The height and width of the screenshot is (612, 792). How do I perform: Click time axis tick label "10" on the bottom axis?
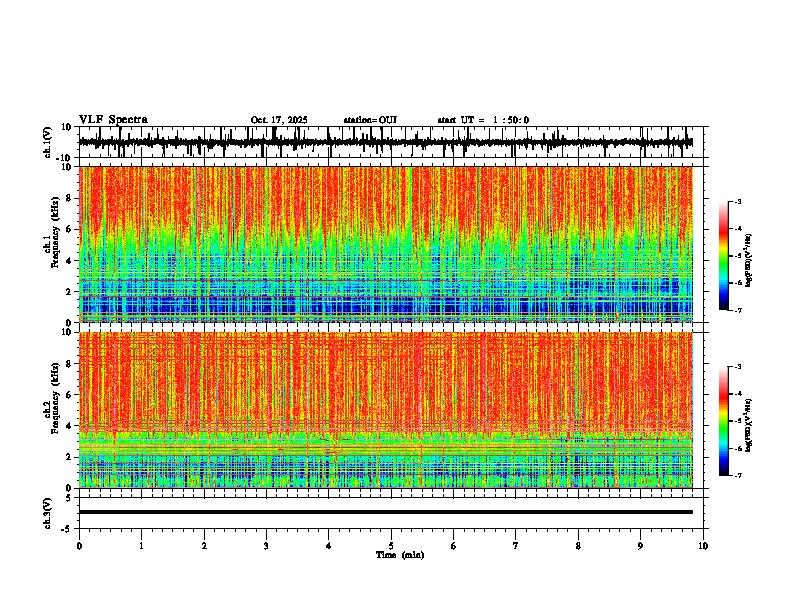703,546
